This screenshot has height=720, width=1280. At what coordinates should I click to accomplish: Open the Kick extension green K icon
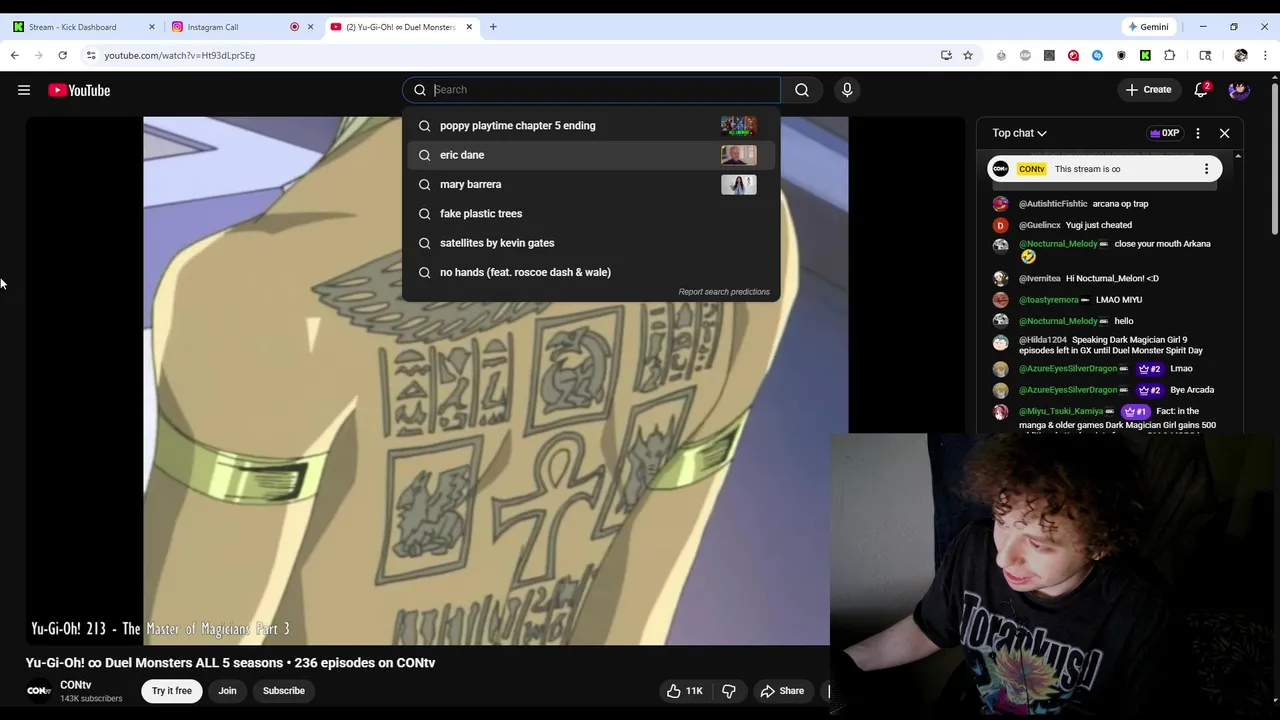pos(1145,55)
